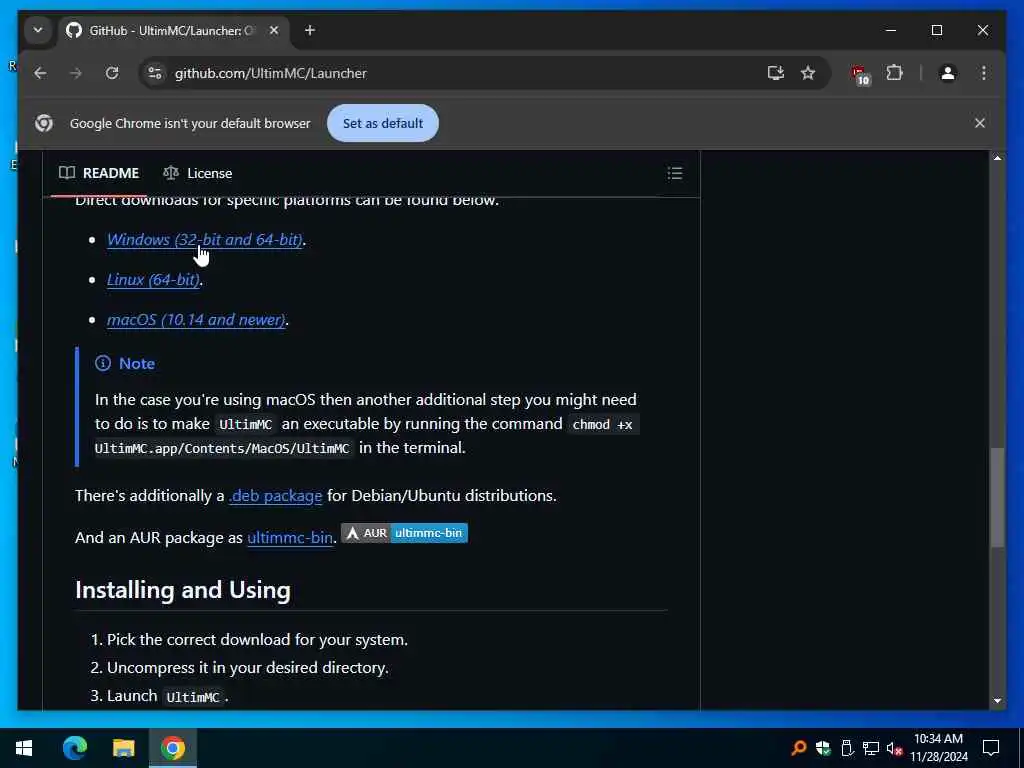Viewport: 1024px width, 768px height.
Task: Click the page scrollbar thumb
Action: 997,496
